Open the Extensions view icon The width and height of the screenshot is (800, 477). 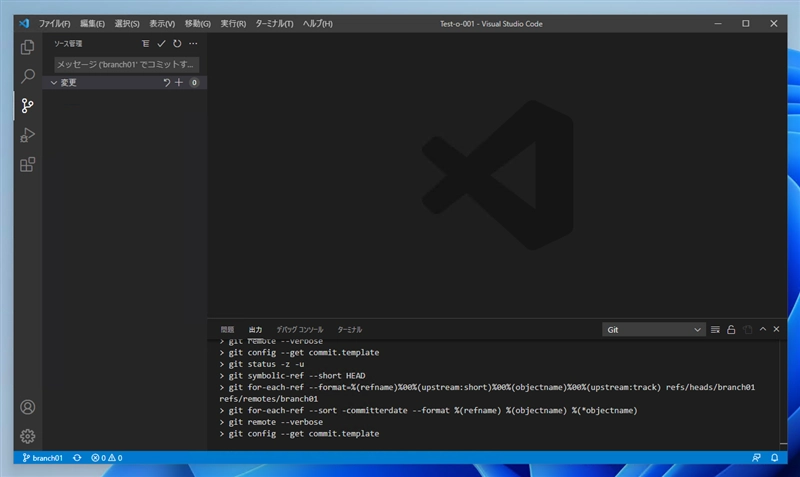(x=27, y=164)
